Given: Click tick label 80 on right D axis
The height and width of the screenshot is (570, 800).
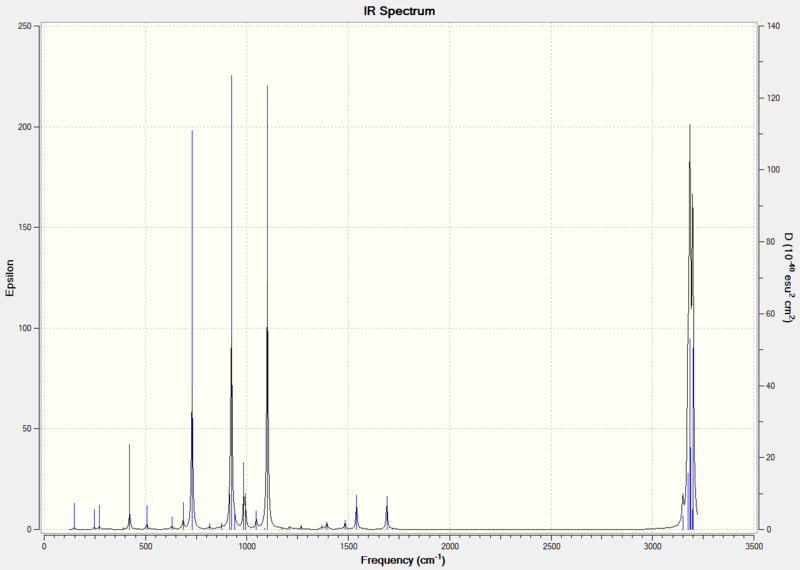Looking at the screenshot, I should click(x=771, y=242).
